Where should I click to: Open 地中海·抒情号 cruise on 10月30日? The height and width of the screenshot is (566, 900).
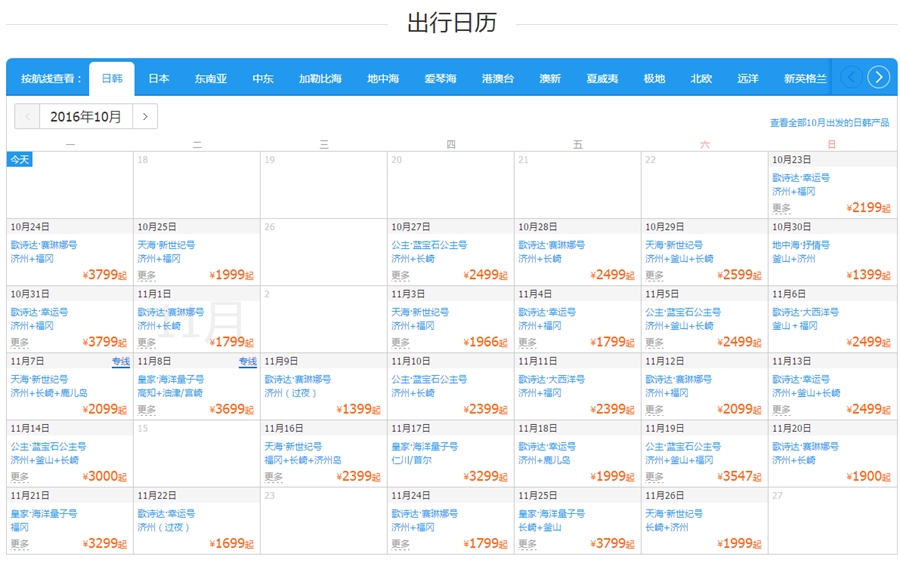tap(801, 245)
